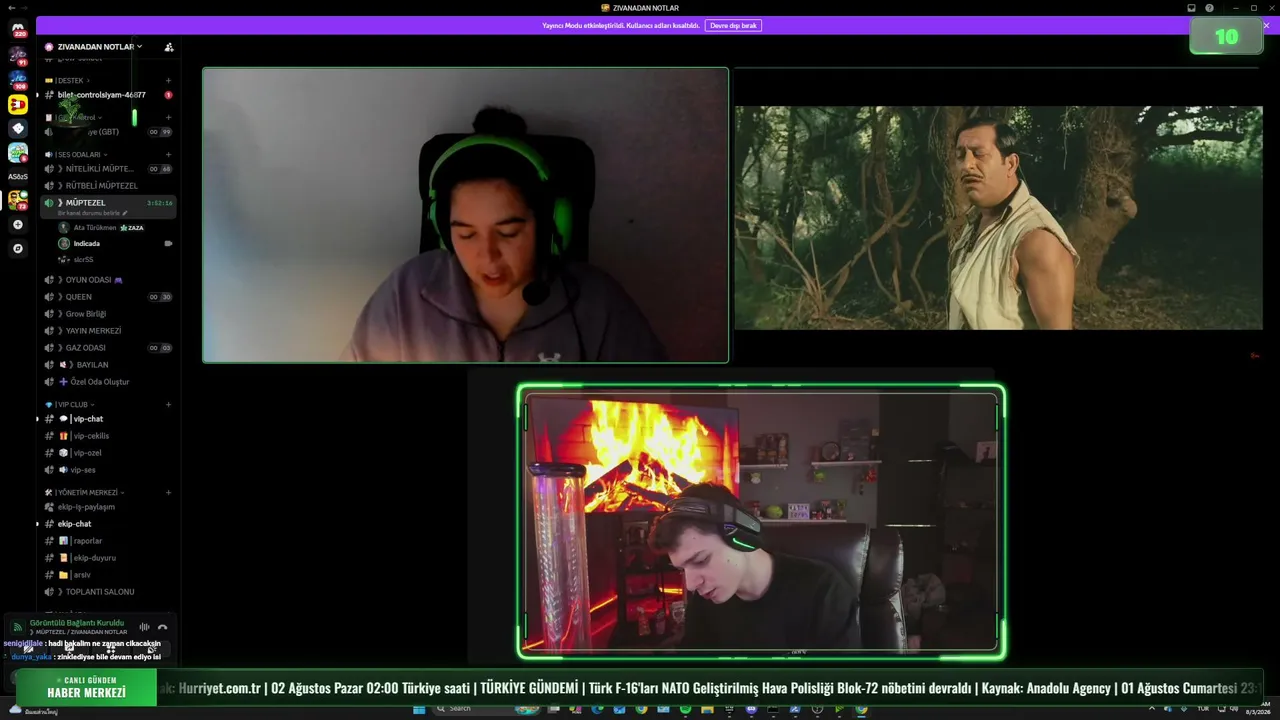This screenshot has width=1280, height=720.
Task: Open the vip-cekilis channel
Action: click(x=108, y=436)
